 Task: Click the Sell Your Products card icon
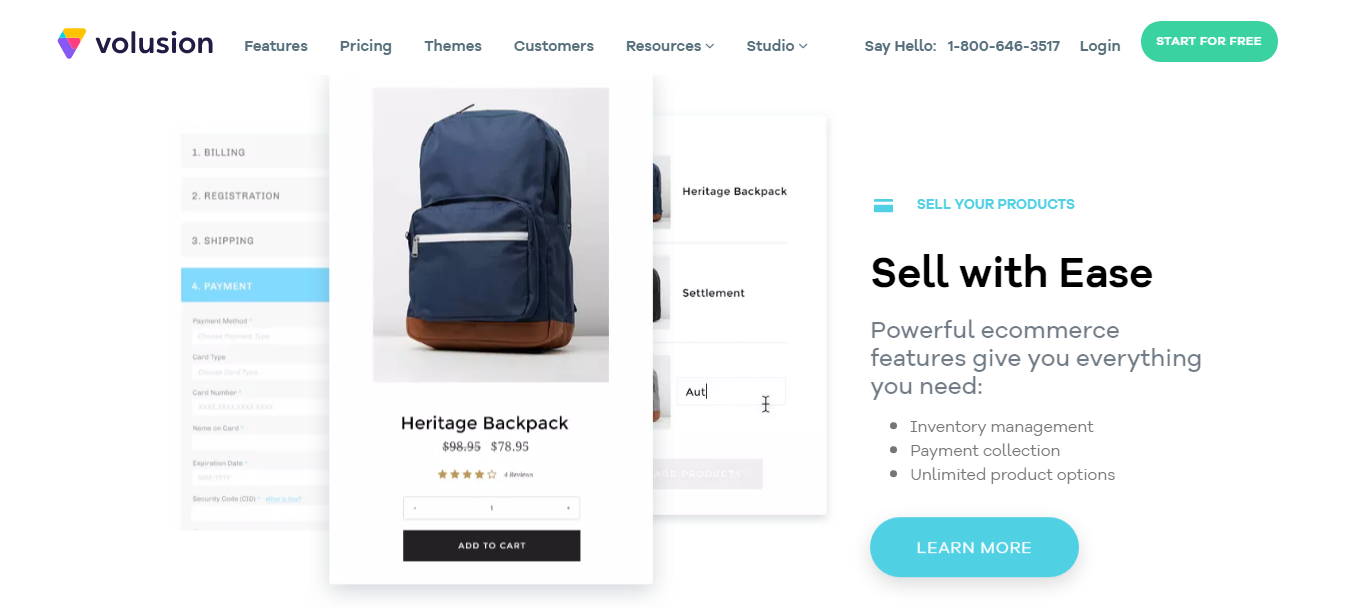[x=883, y=205]
